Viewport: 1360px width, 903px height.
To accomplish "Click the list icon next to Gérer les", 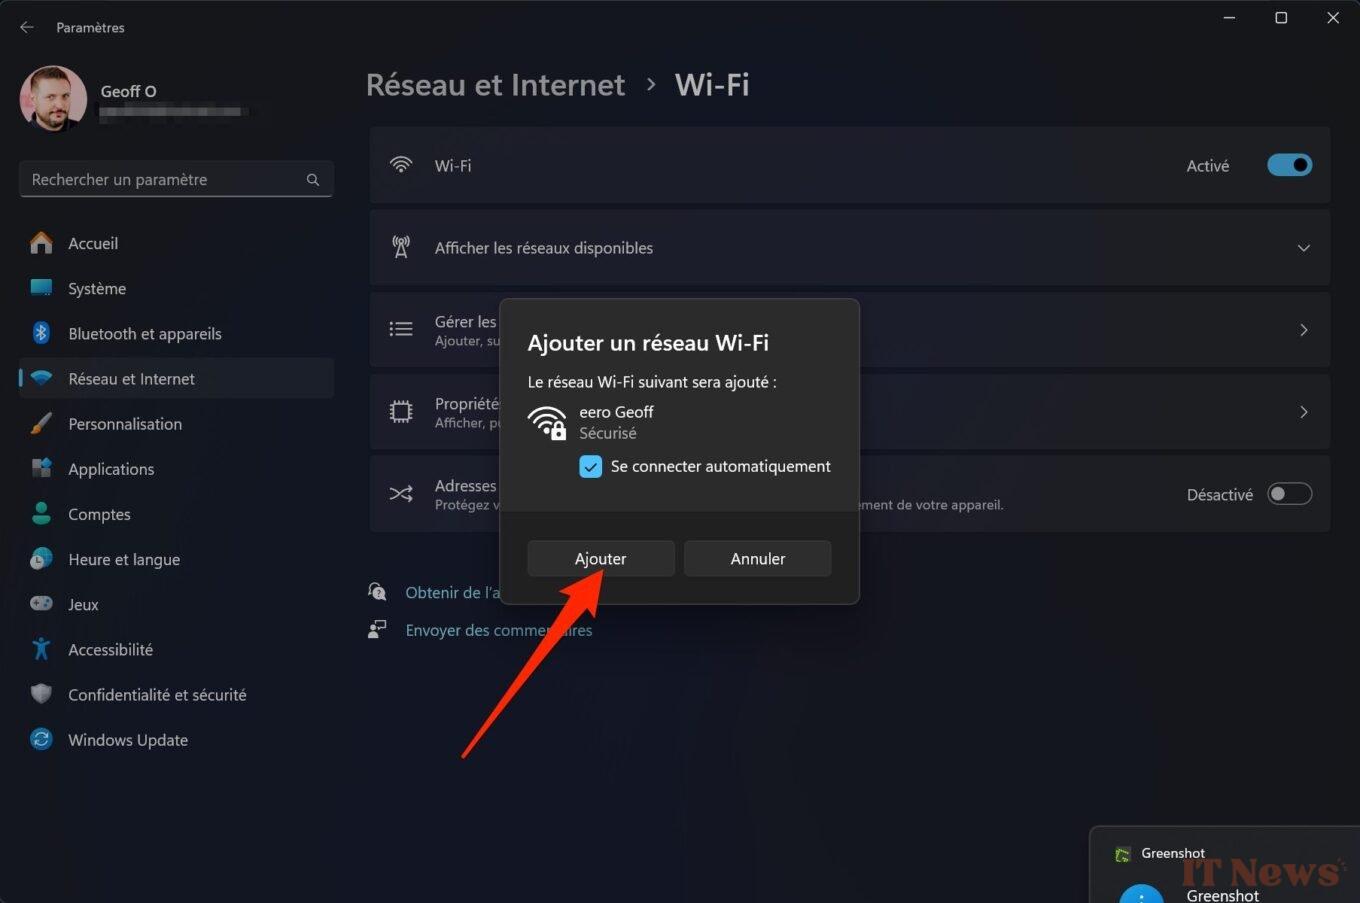I will [401, 329].
